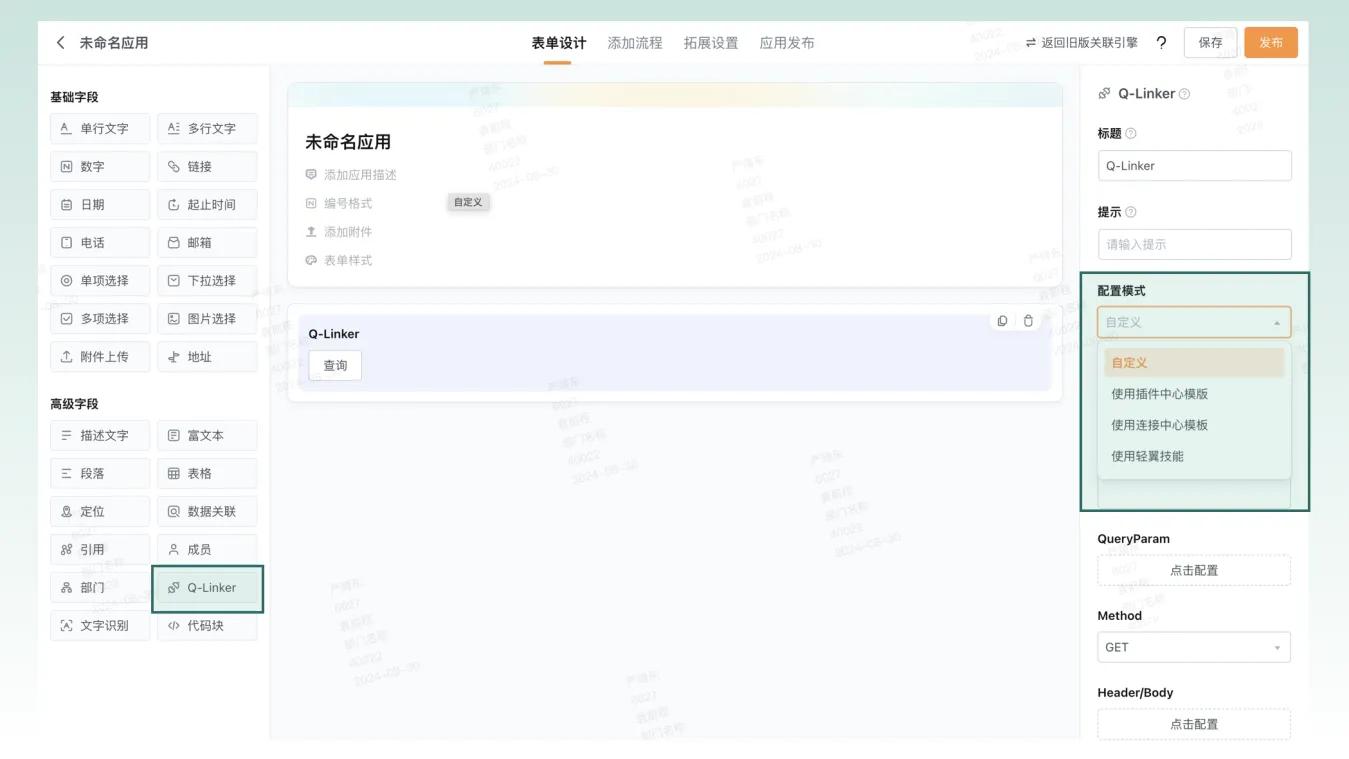Open the help question mark icon
The width and height of the screenshot is (1349, 759).
tap(1161, 43)
